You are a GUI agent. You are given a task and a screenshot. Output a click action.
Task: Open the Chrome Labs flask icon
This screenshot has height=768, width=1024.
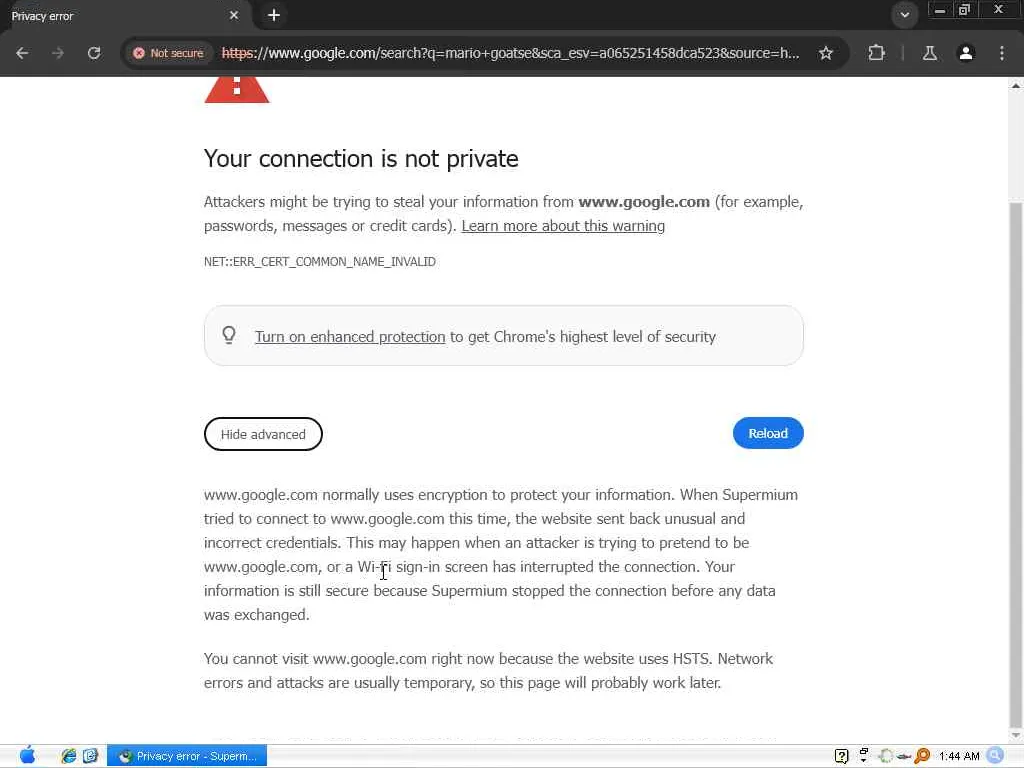pos(930,53)
